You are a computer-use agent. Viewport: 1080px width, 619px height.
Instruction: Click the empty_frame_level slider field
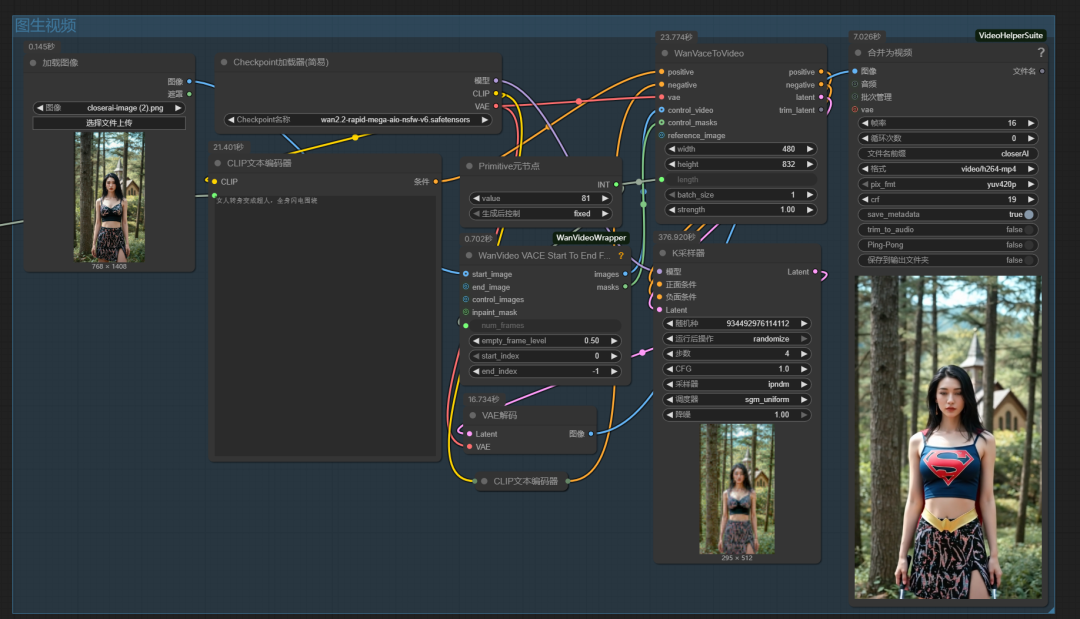coord(545,341)
